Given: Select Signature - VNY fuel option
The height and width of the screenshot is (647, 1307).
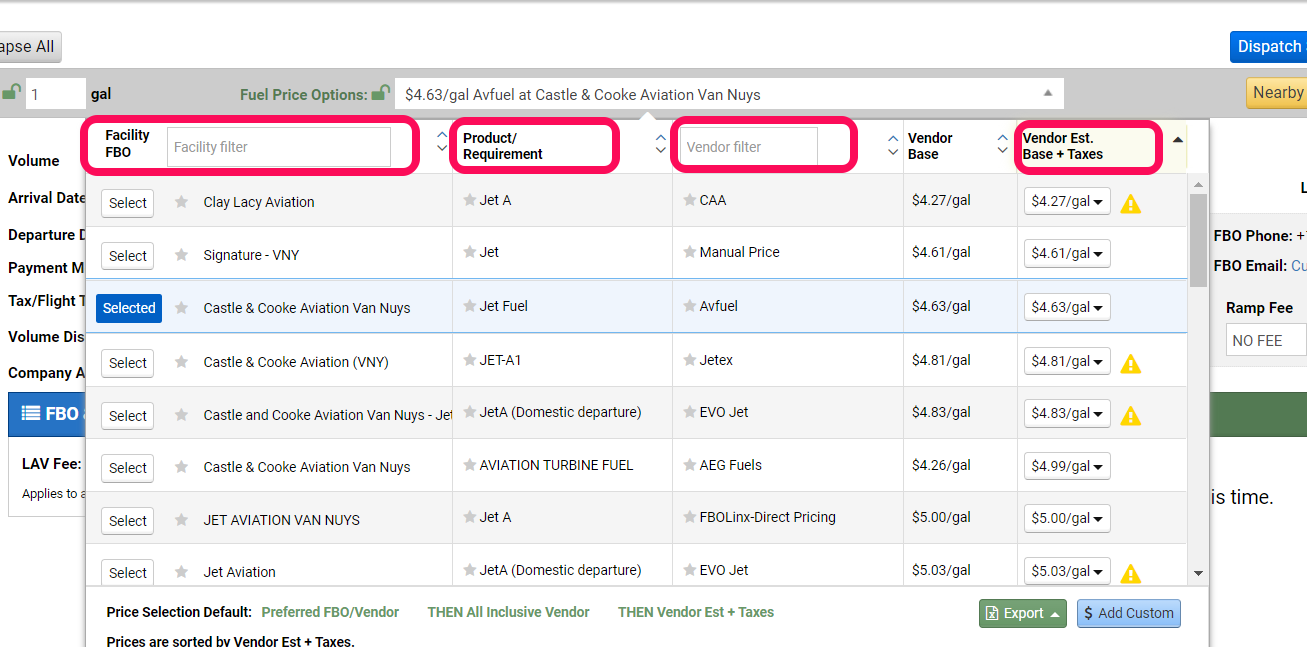Looking at the screenshot, I should [x=128, y=256].
